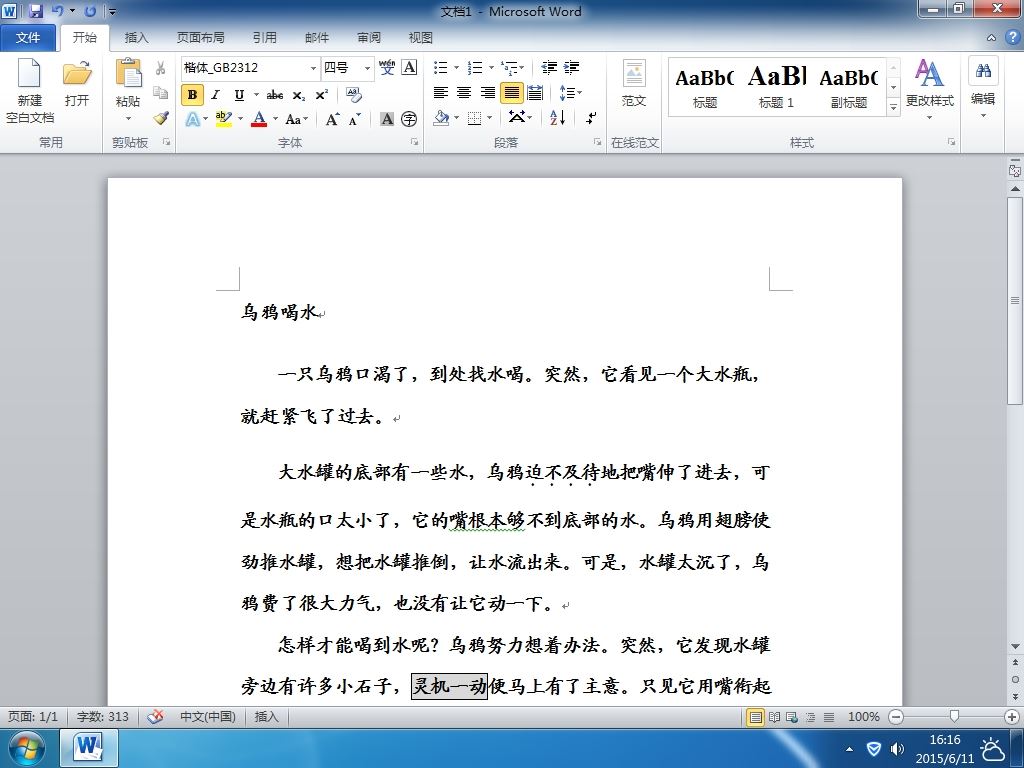This screenshot has width=1024, height=768.
Task: Click the character border icon
Action: [409, 67]
